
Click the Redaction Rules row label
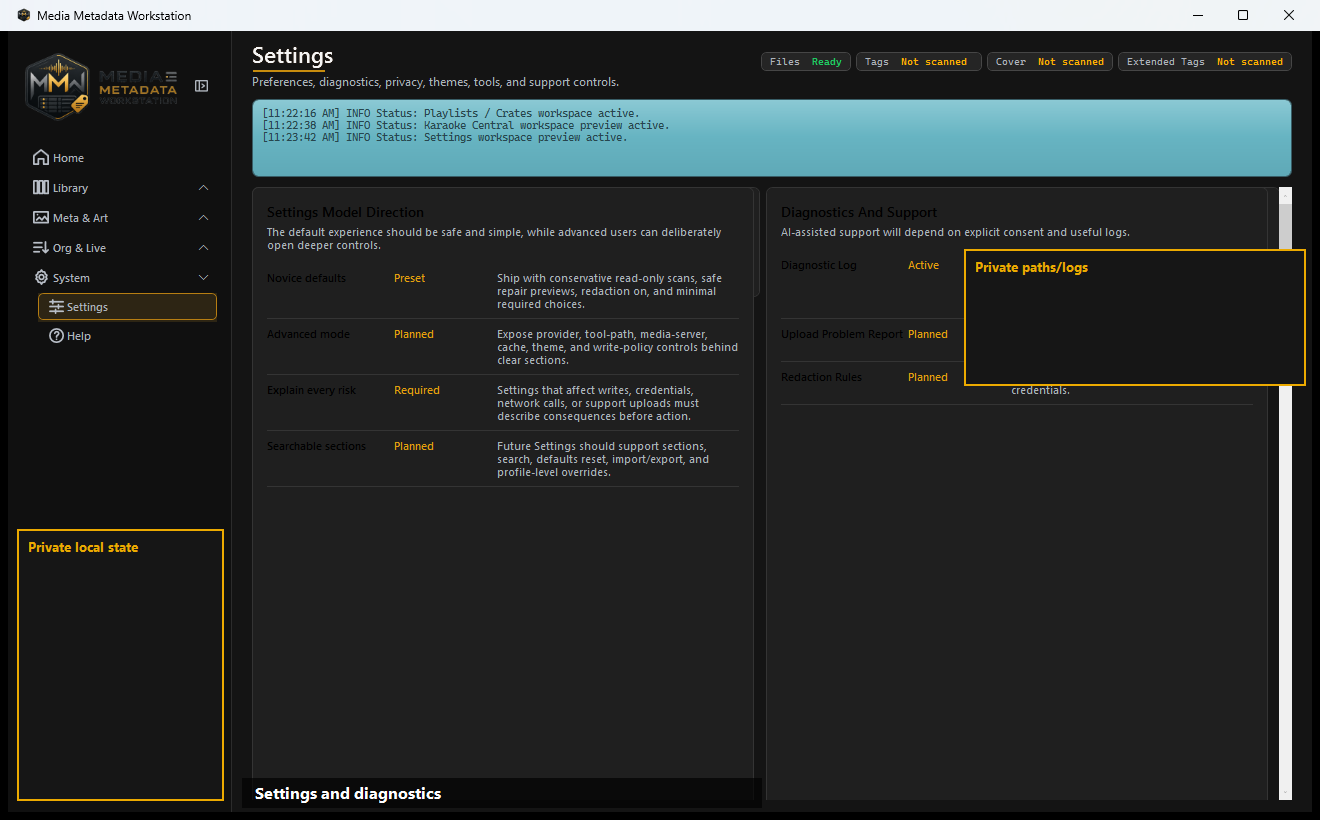[x=821, y=377]
